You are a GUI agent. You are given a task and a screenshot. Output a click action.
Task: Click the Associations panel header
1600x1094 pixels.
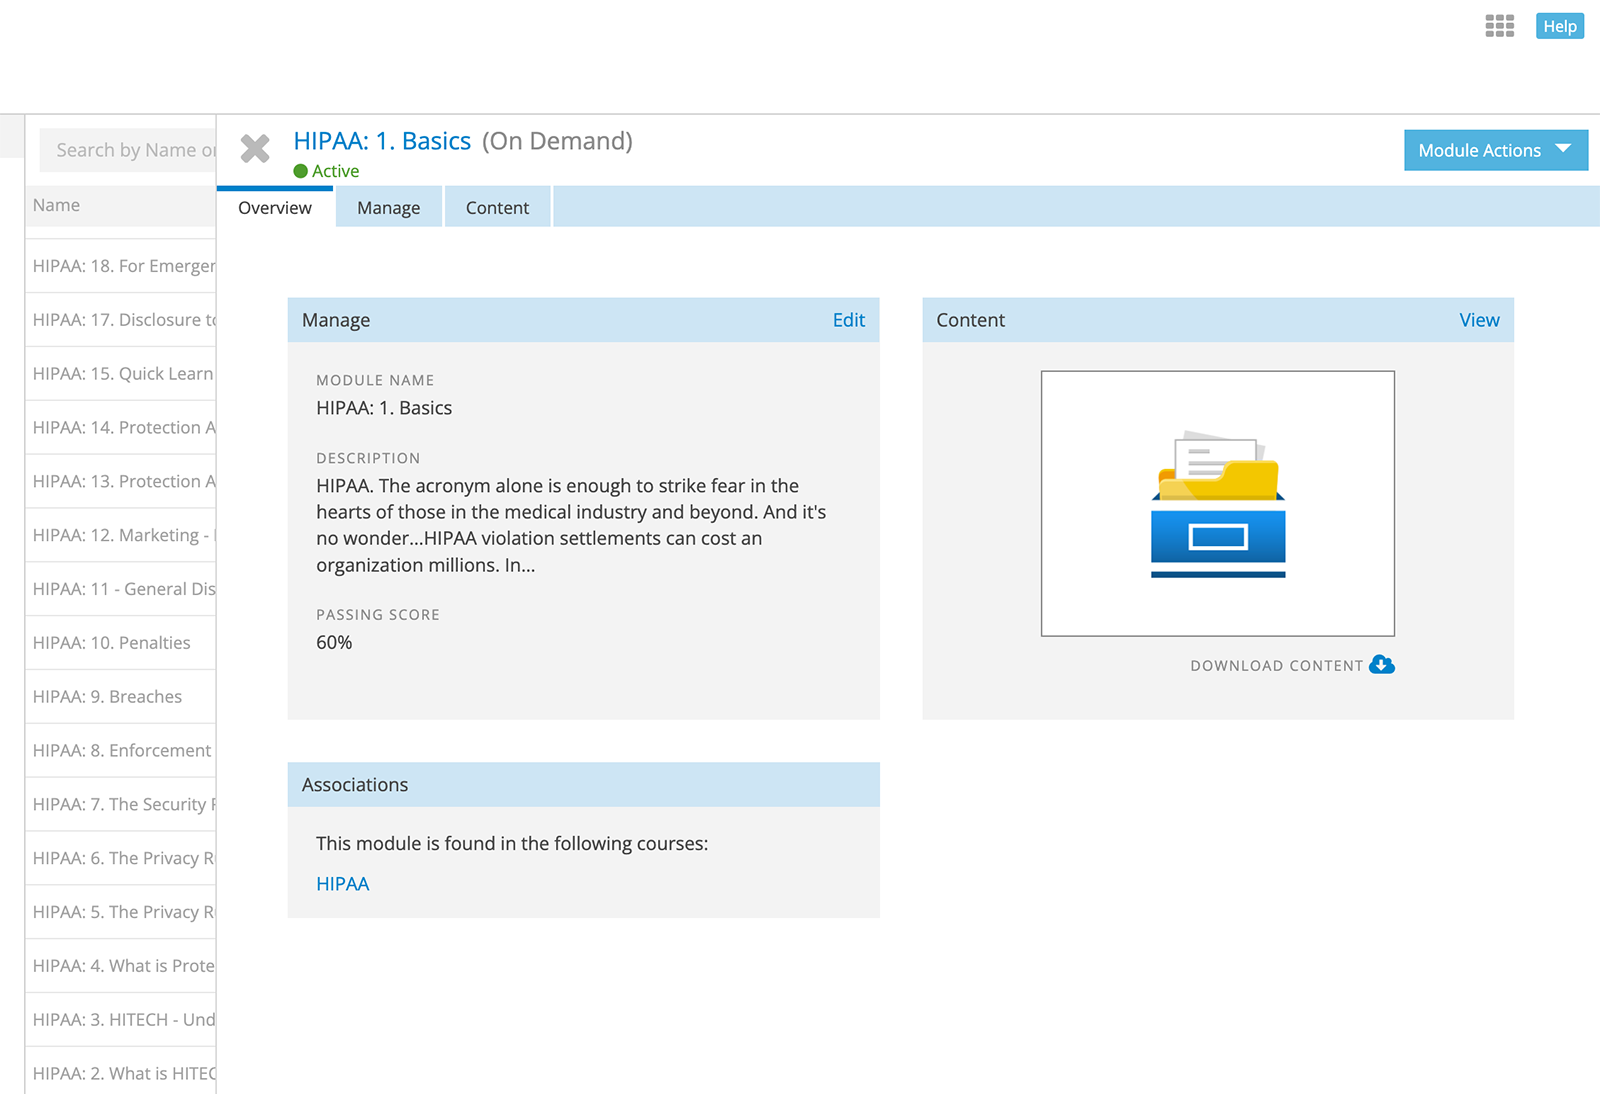point(583,785)
